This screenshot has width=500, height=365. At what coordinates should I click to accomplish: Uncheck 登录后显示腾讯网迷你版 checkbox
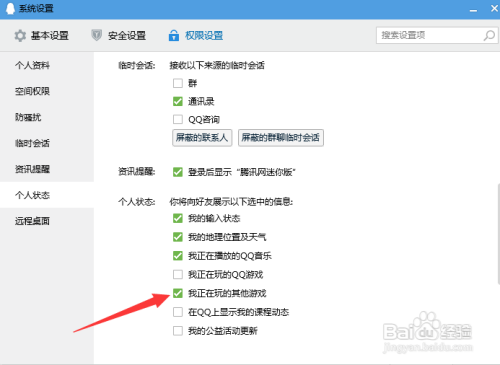click(x=178, y=172)
